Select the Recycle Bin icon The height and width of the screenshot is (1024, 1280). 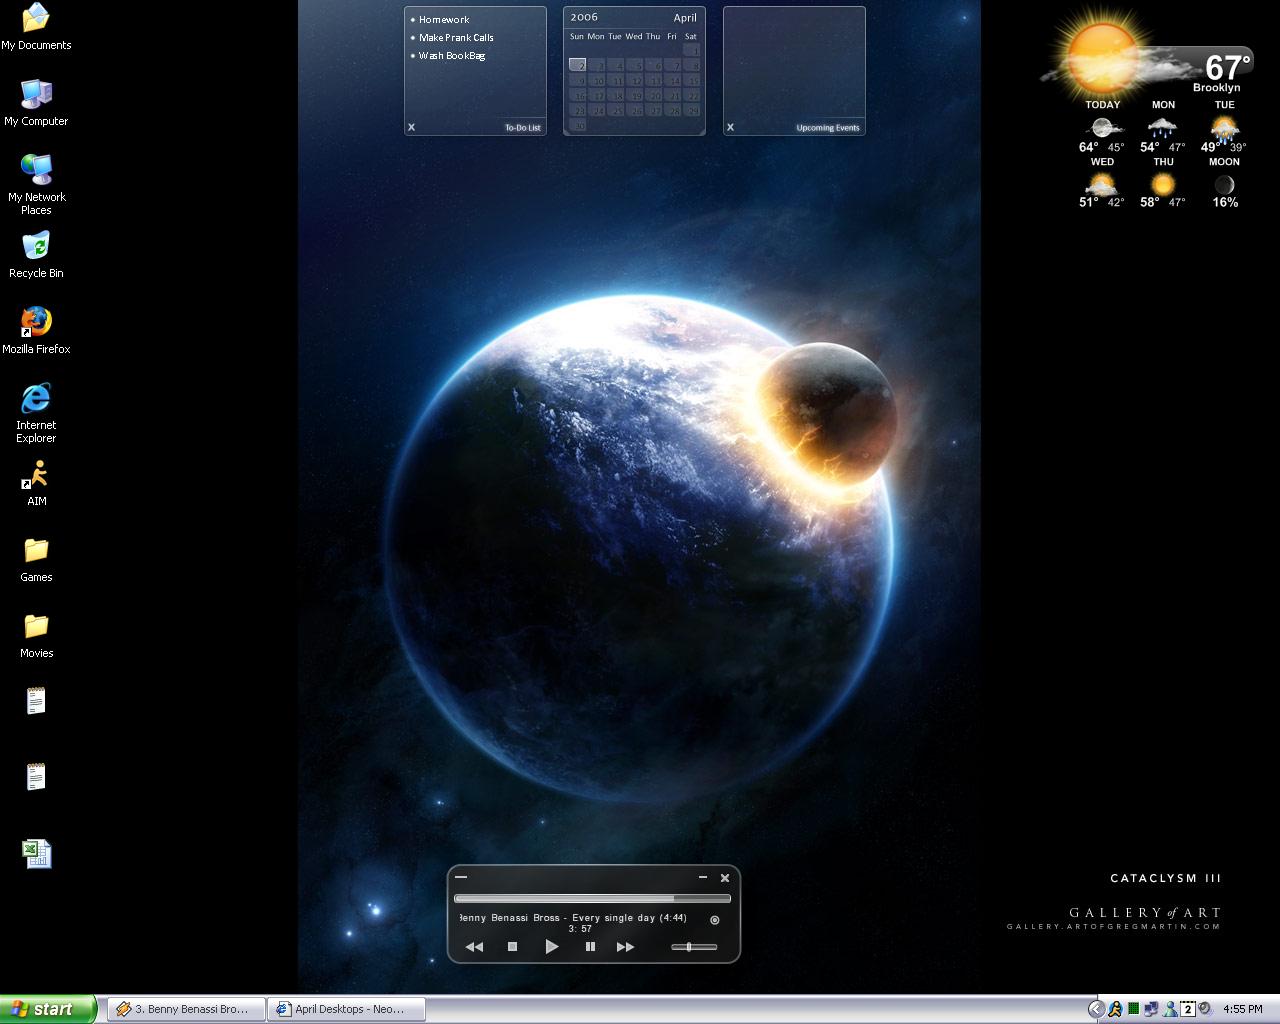36,247
